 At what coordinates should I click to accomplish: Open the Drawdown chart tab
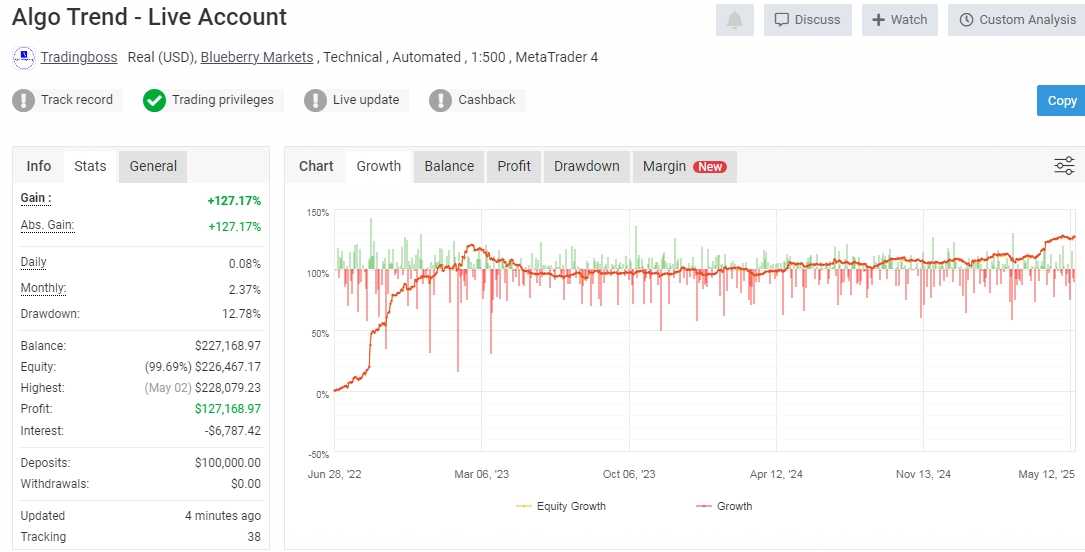coord(586,166)
